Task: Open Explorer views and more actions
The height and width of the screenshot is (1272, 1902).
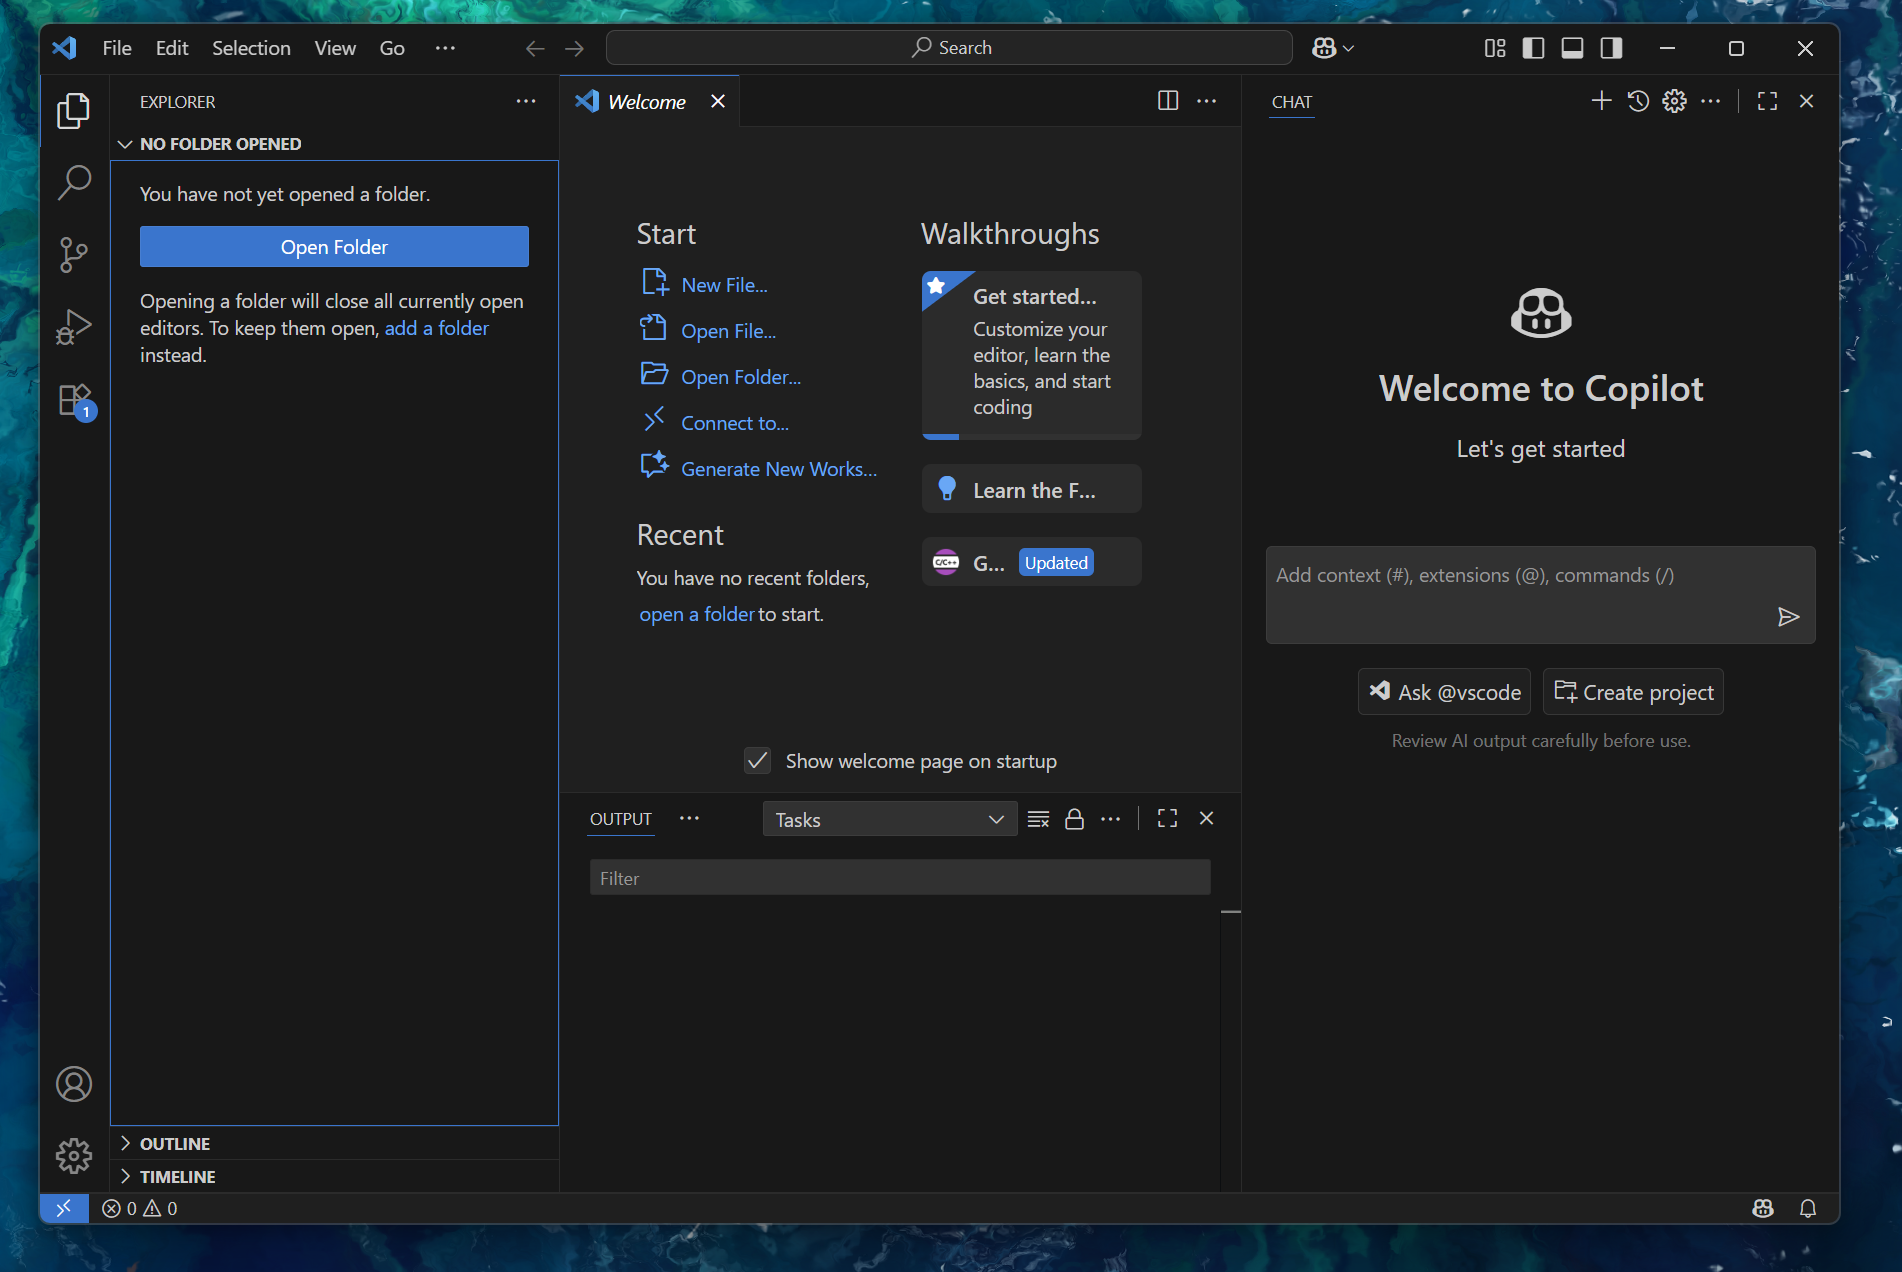Action: click(526, 101)
